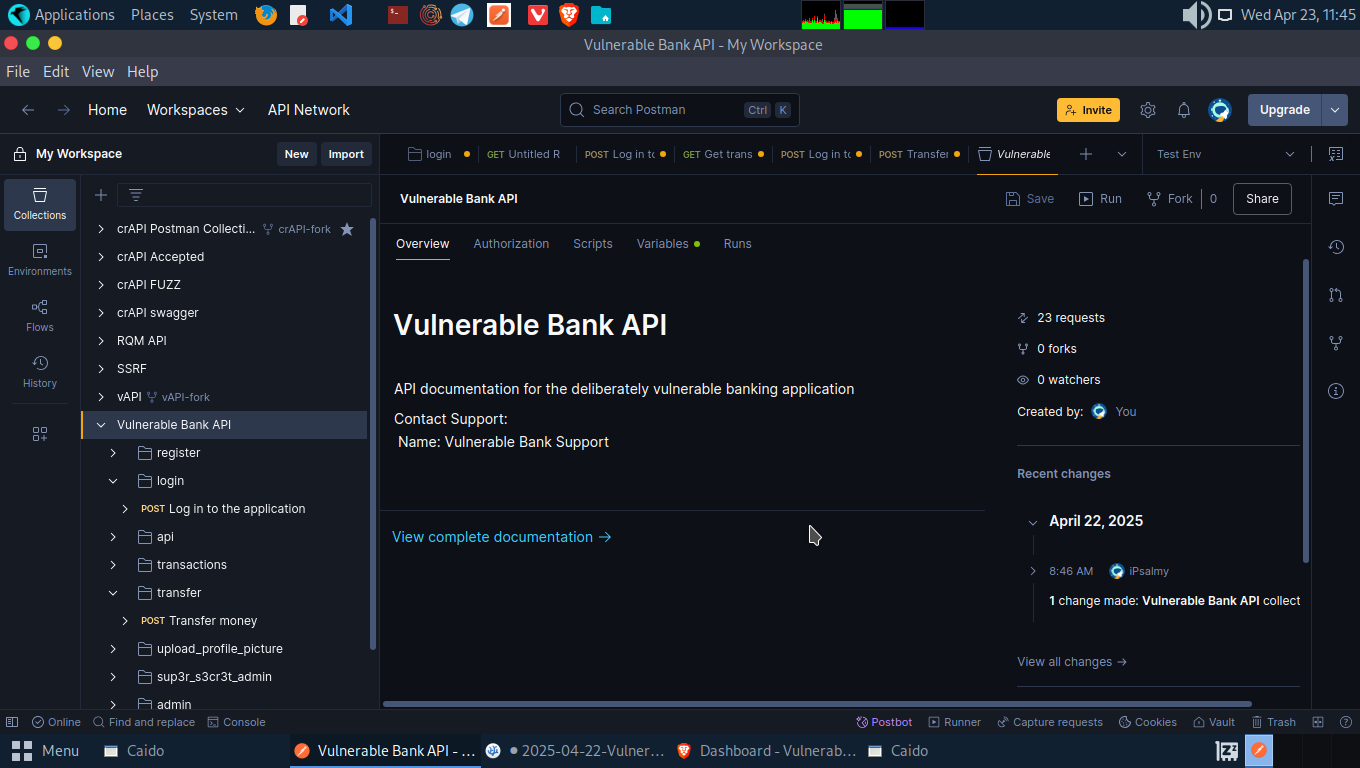Open notifications bell icon
Screen dimensions: 1360x768
click(1184, 110)
